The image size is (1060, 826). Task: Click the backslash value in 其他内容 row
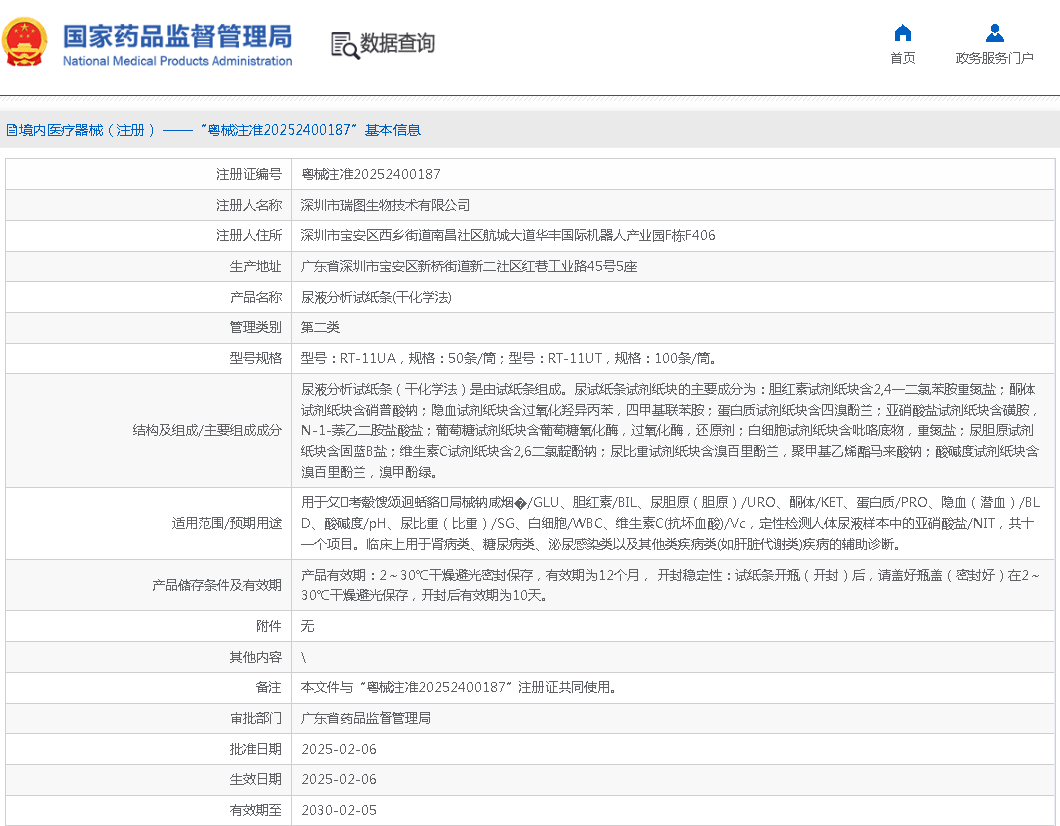tap(304, 657)
